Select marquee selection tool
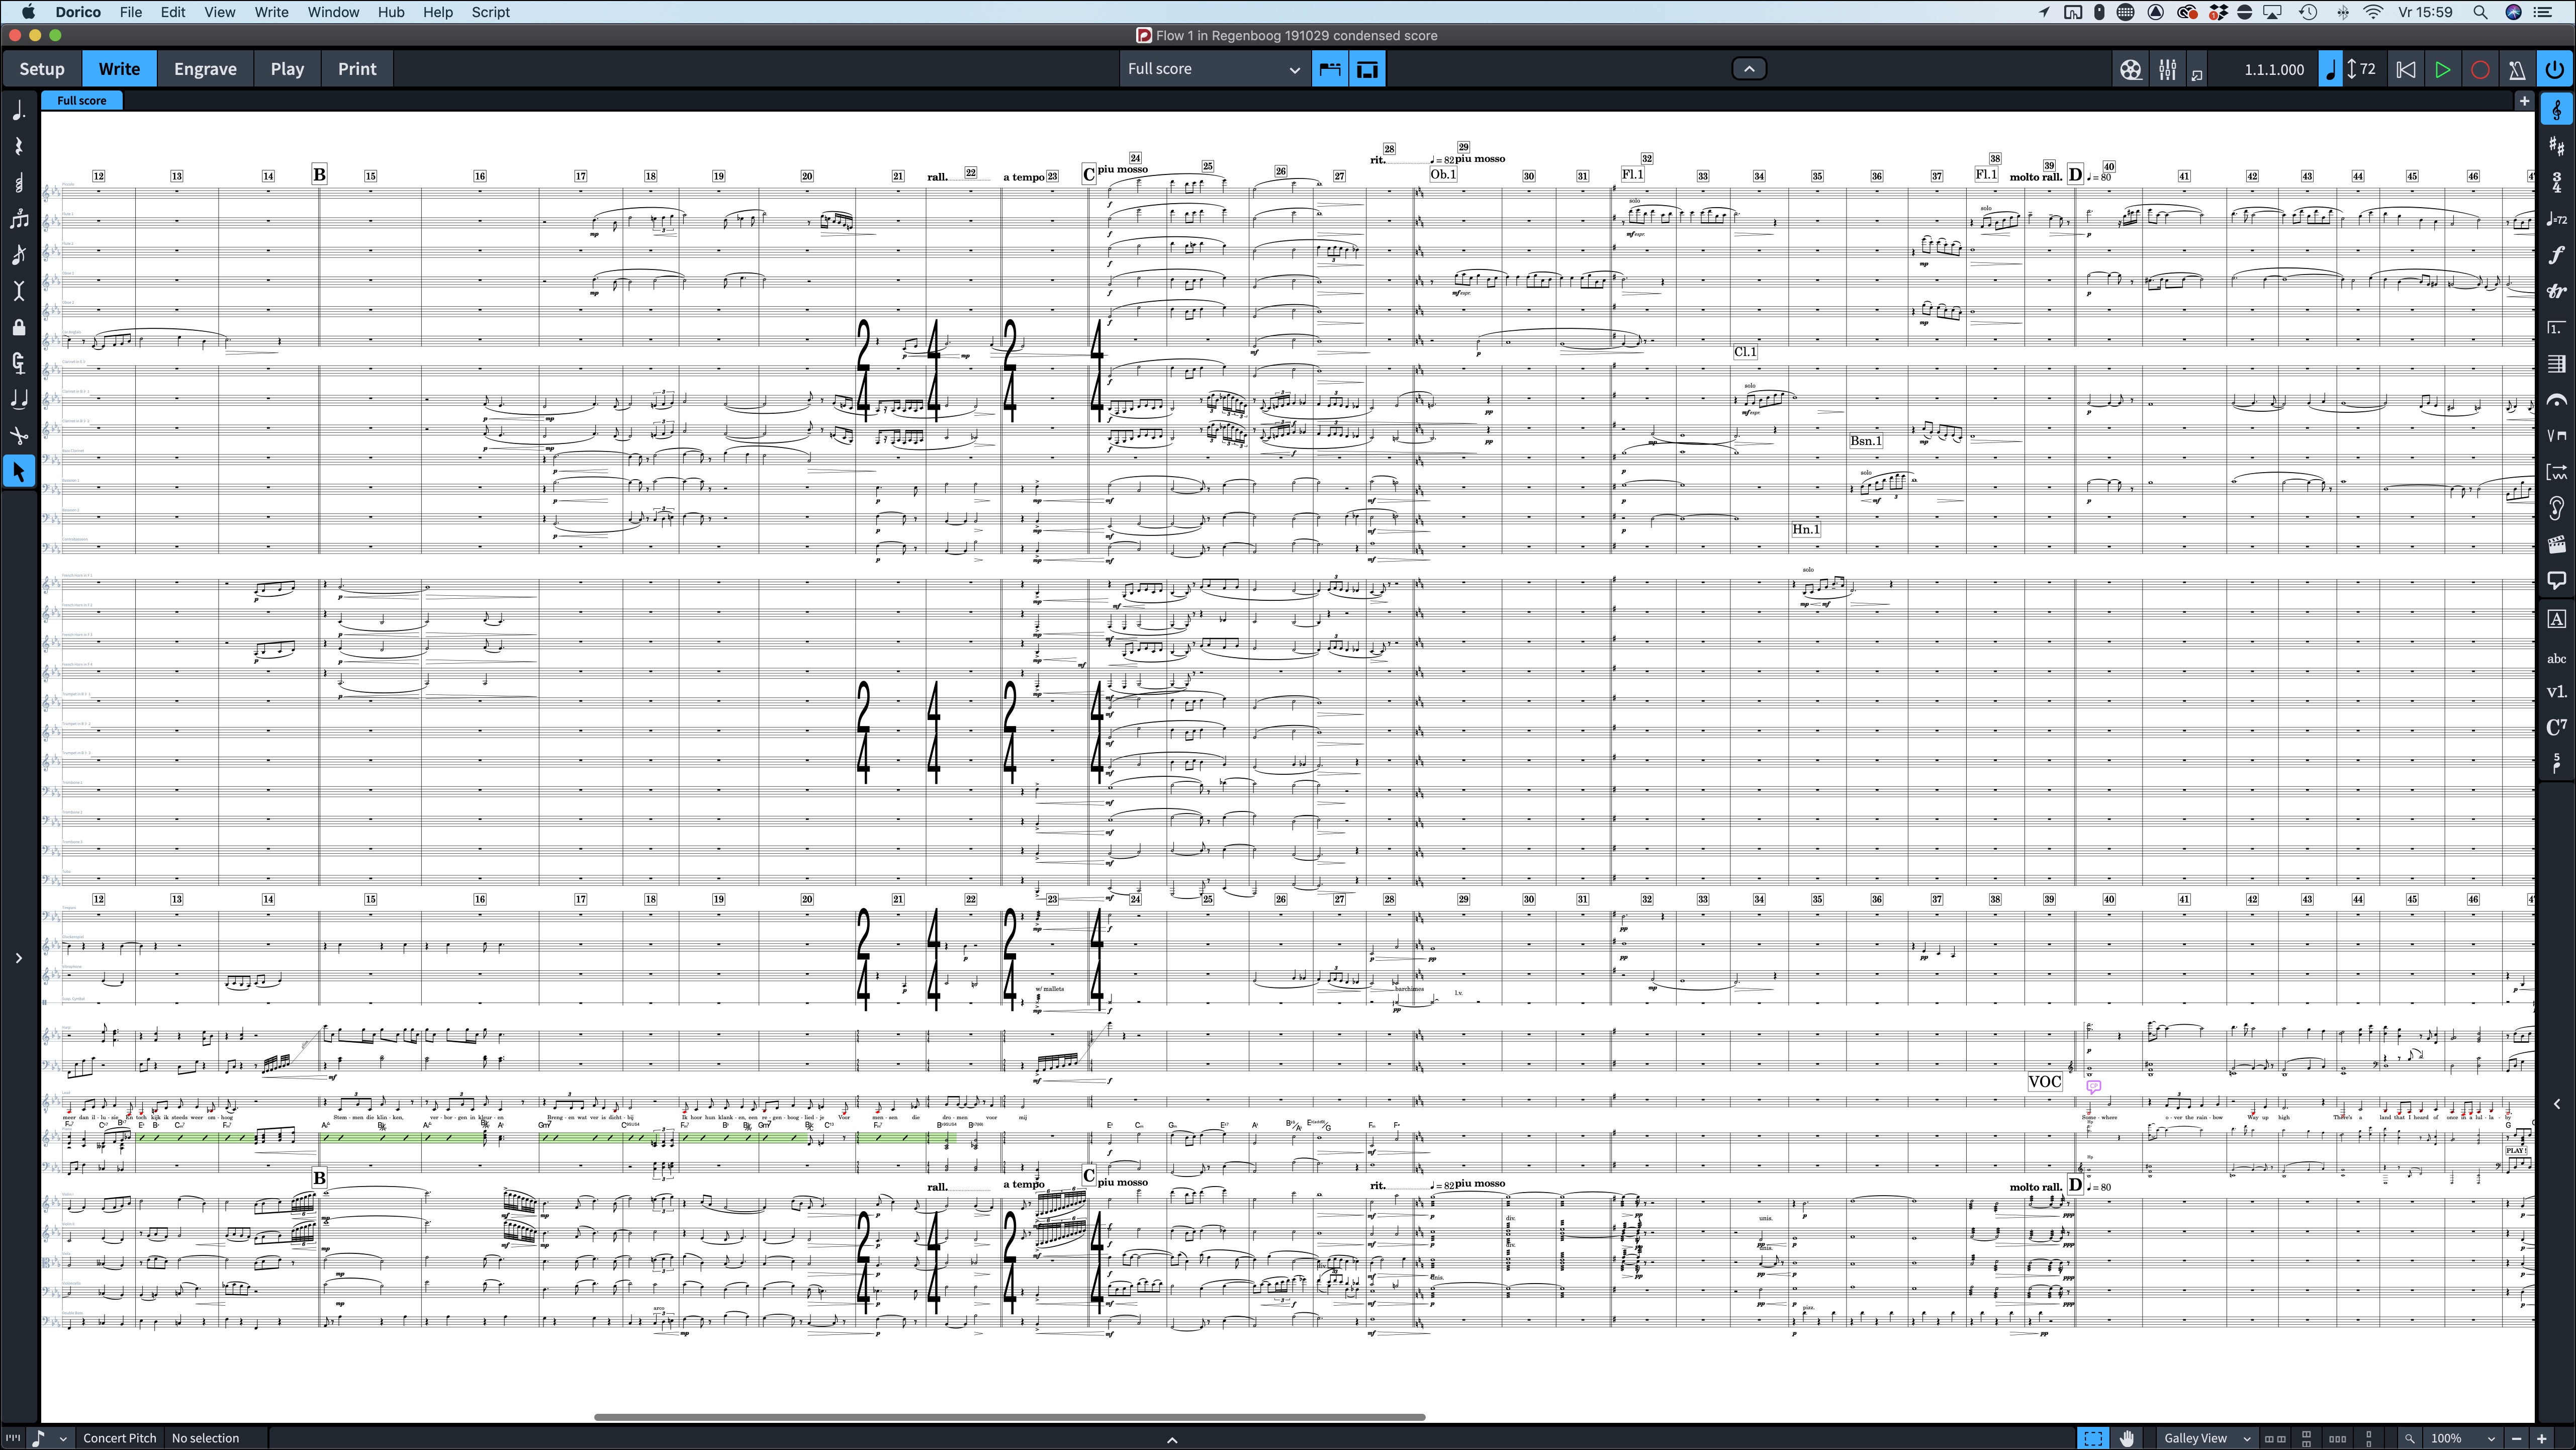The height and width of the screenshot is (1450, 2576). click(x=2093, y=1438)
